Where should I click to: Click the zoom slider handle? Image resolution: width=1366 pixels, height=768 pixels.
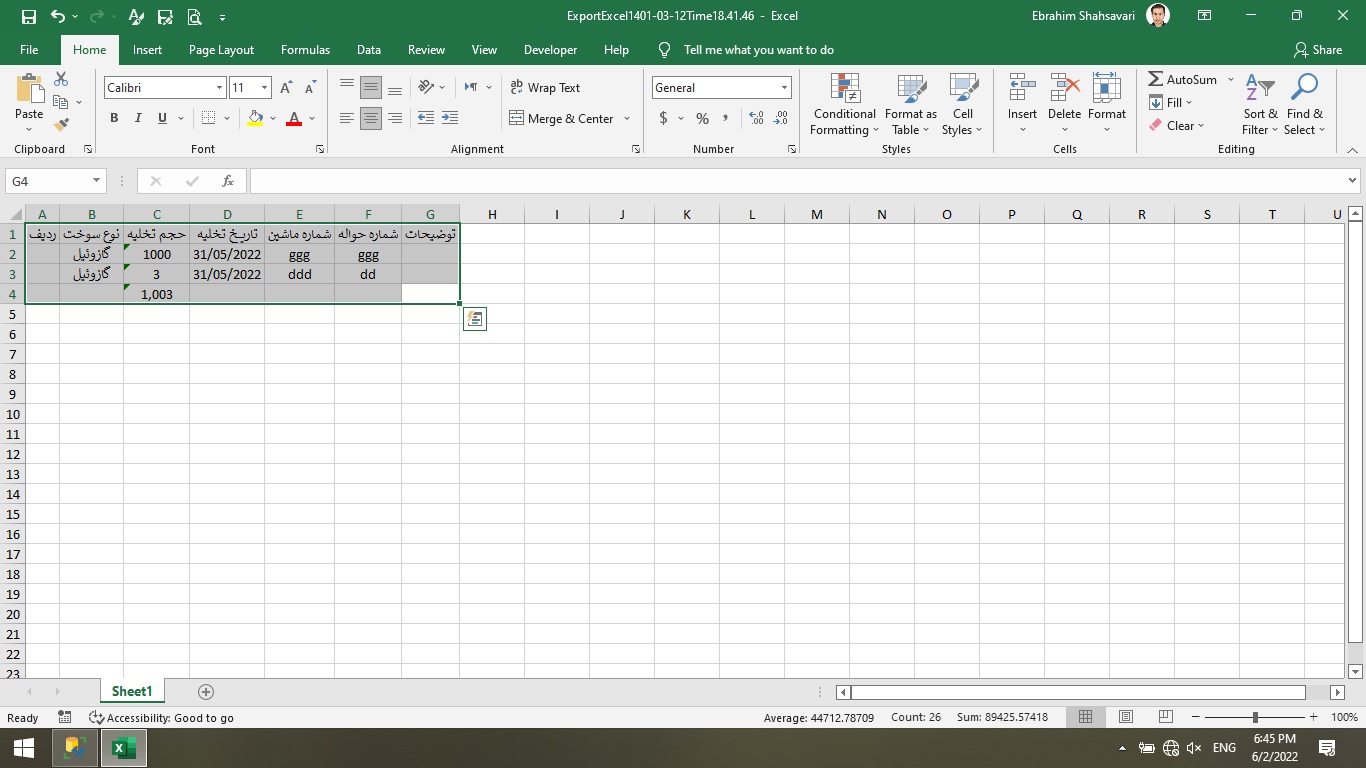(x=1255, y=718)
